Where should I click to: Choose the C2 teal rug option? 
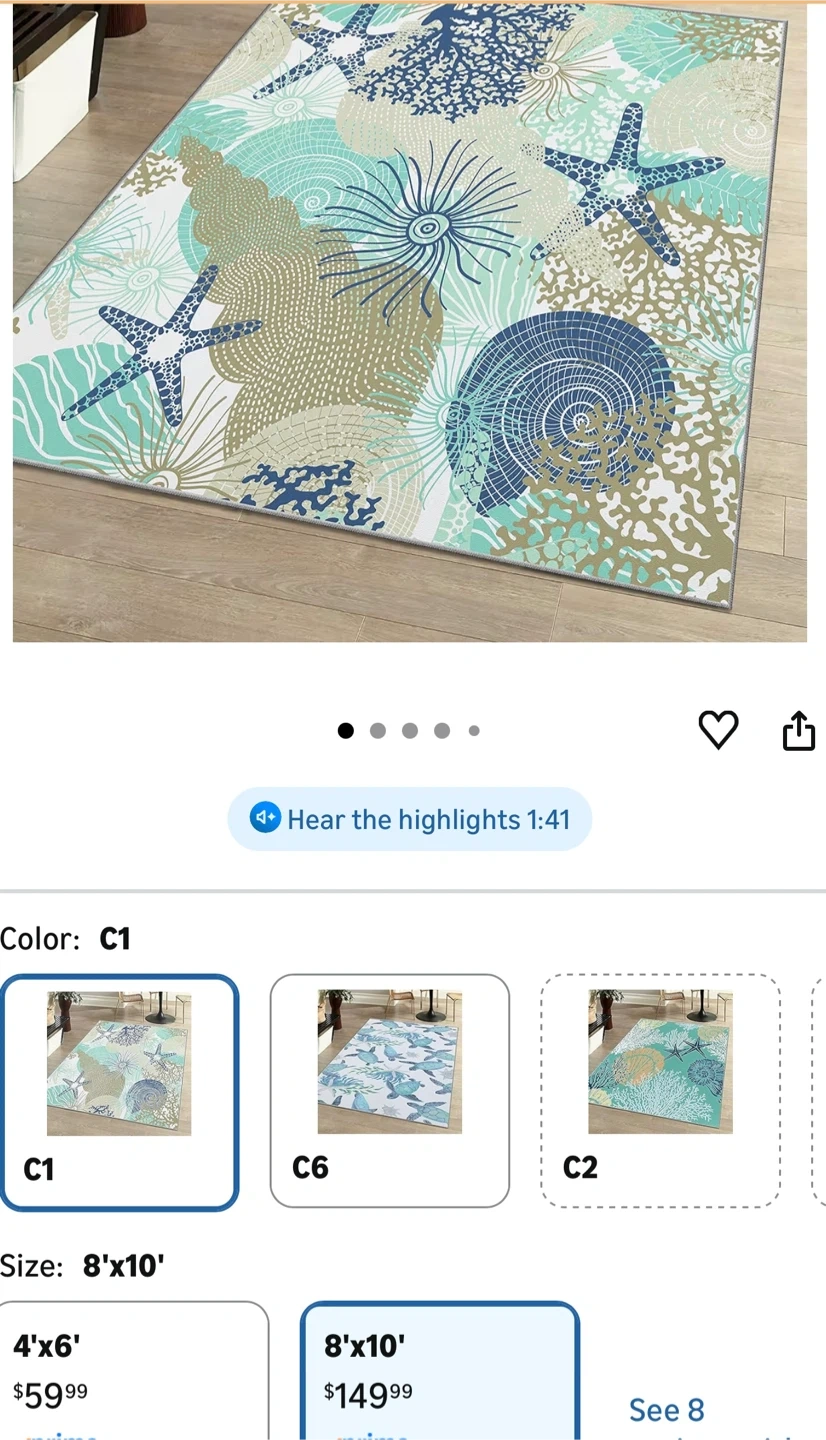pyautogui.click(x=660, y=1091)
